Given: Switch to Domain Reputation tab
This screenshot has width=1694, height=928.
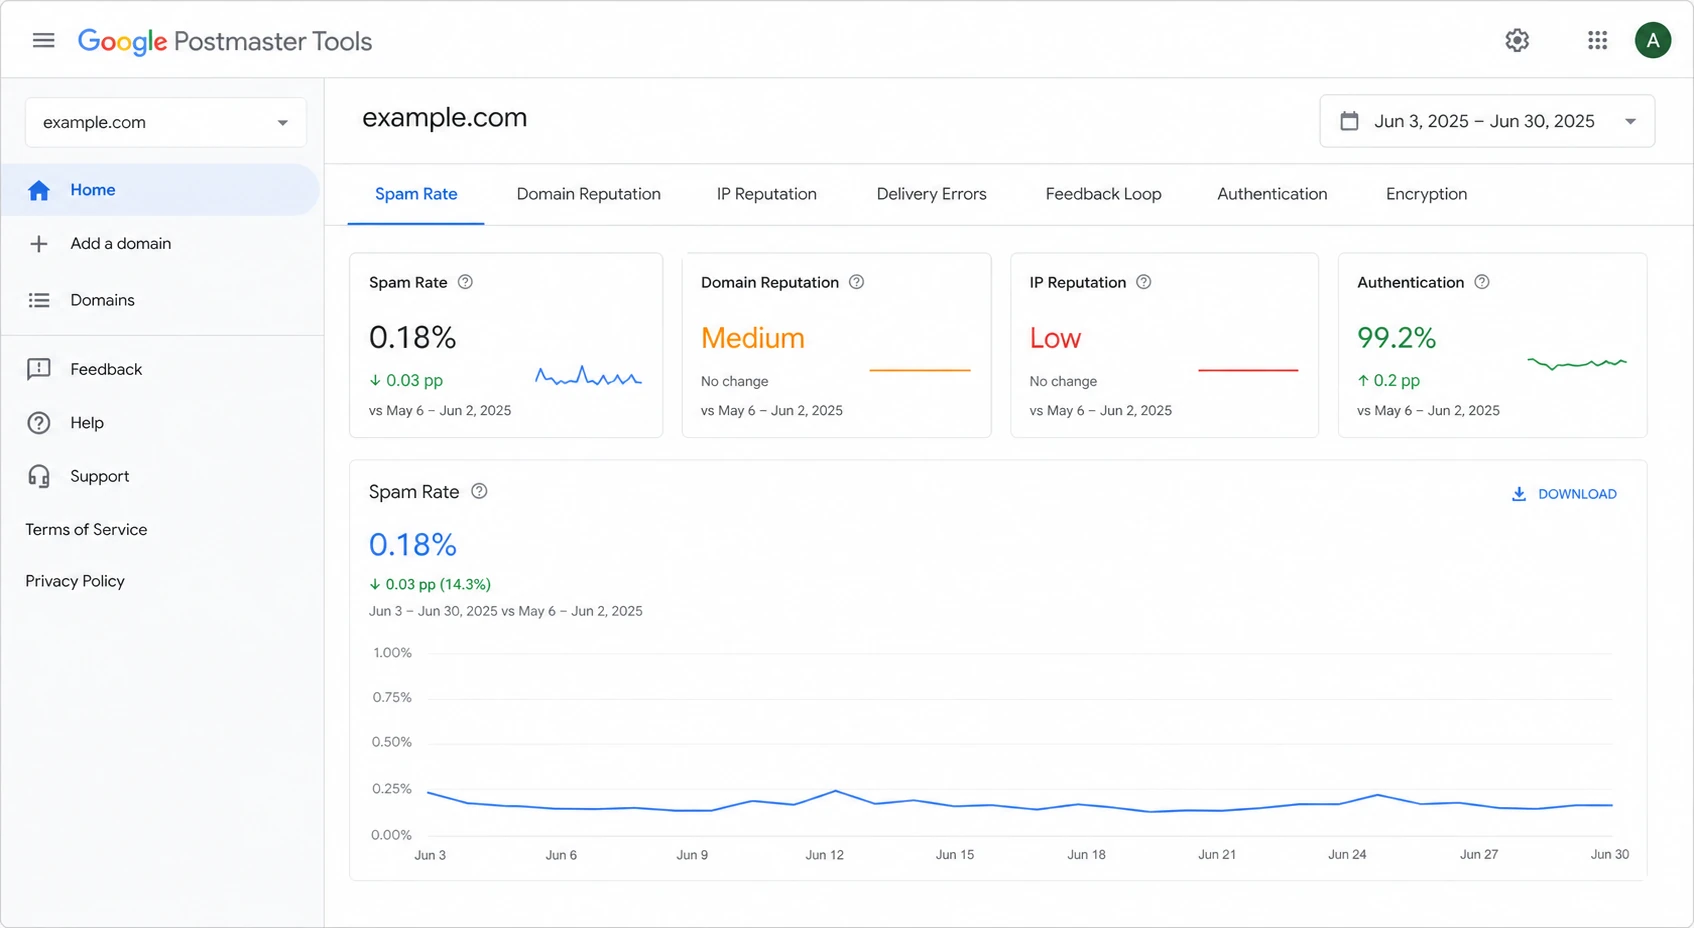Looking at the screenshot, I should click(x=588, y=194).
